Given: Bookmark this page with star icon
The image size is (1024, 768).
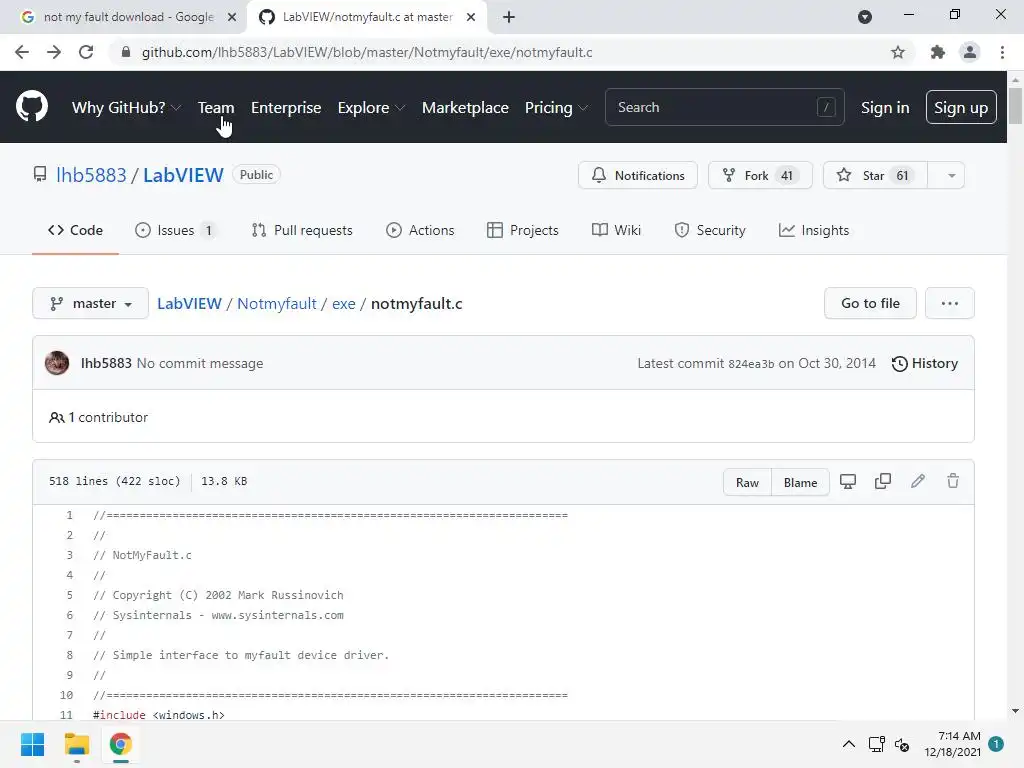Looking at the screenshot, I should pyautogui.click(x=898, y=52).
